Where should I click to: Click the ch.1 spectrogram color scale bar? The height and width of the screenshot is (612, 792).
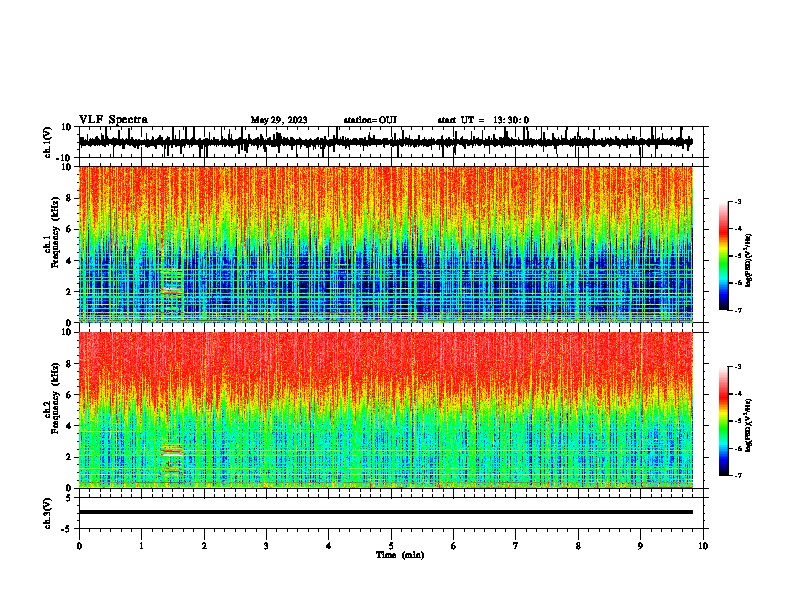724,256
